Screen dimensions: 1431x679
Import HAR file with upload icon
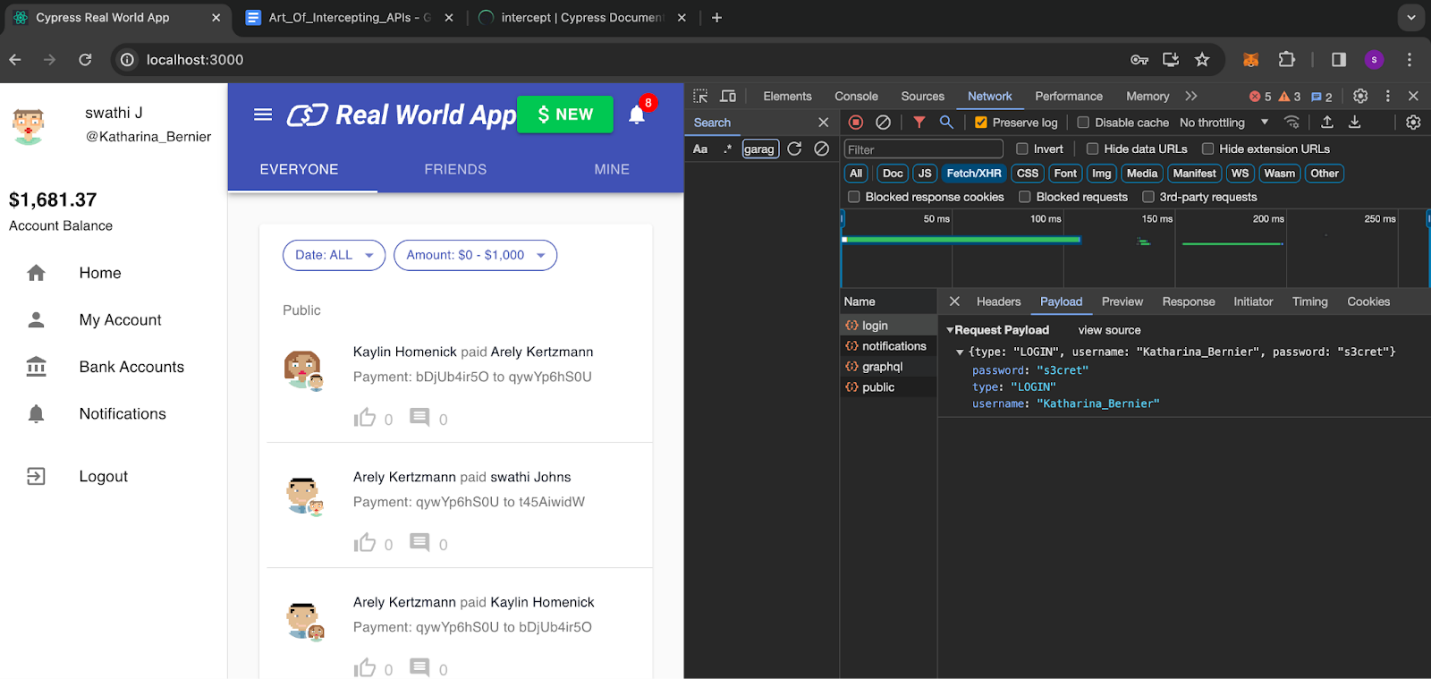(1327, 122)
